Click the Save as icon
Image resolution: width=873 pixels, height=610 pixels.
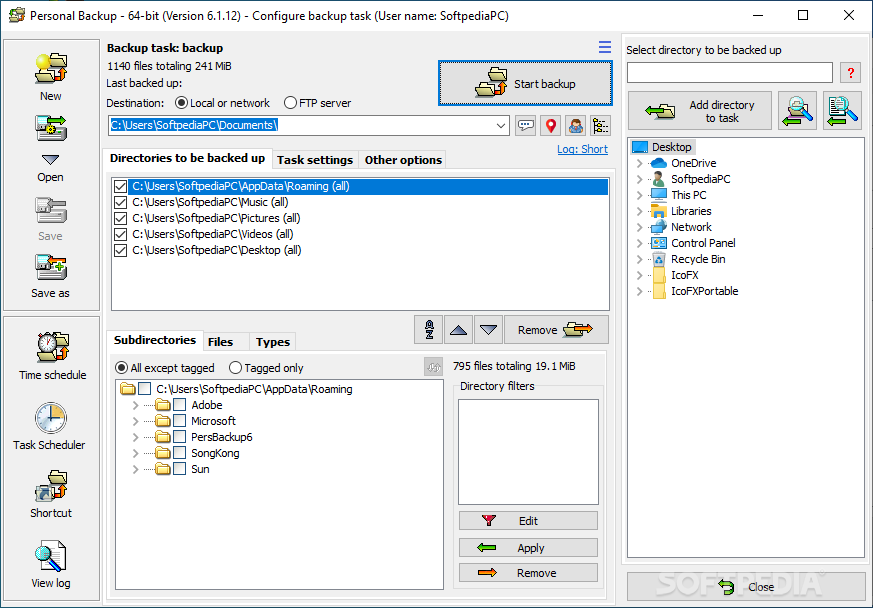[x=51, y=267]
